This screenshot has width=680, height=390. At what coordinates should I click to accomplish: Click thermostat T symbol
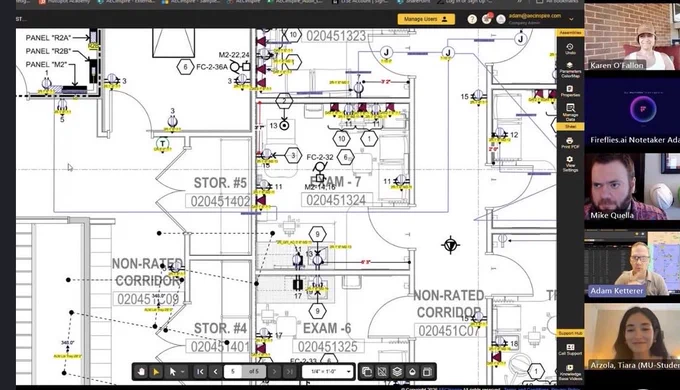(x=162, y=144)
